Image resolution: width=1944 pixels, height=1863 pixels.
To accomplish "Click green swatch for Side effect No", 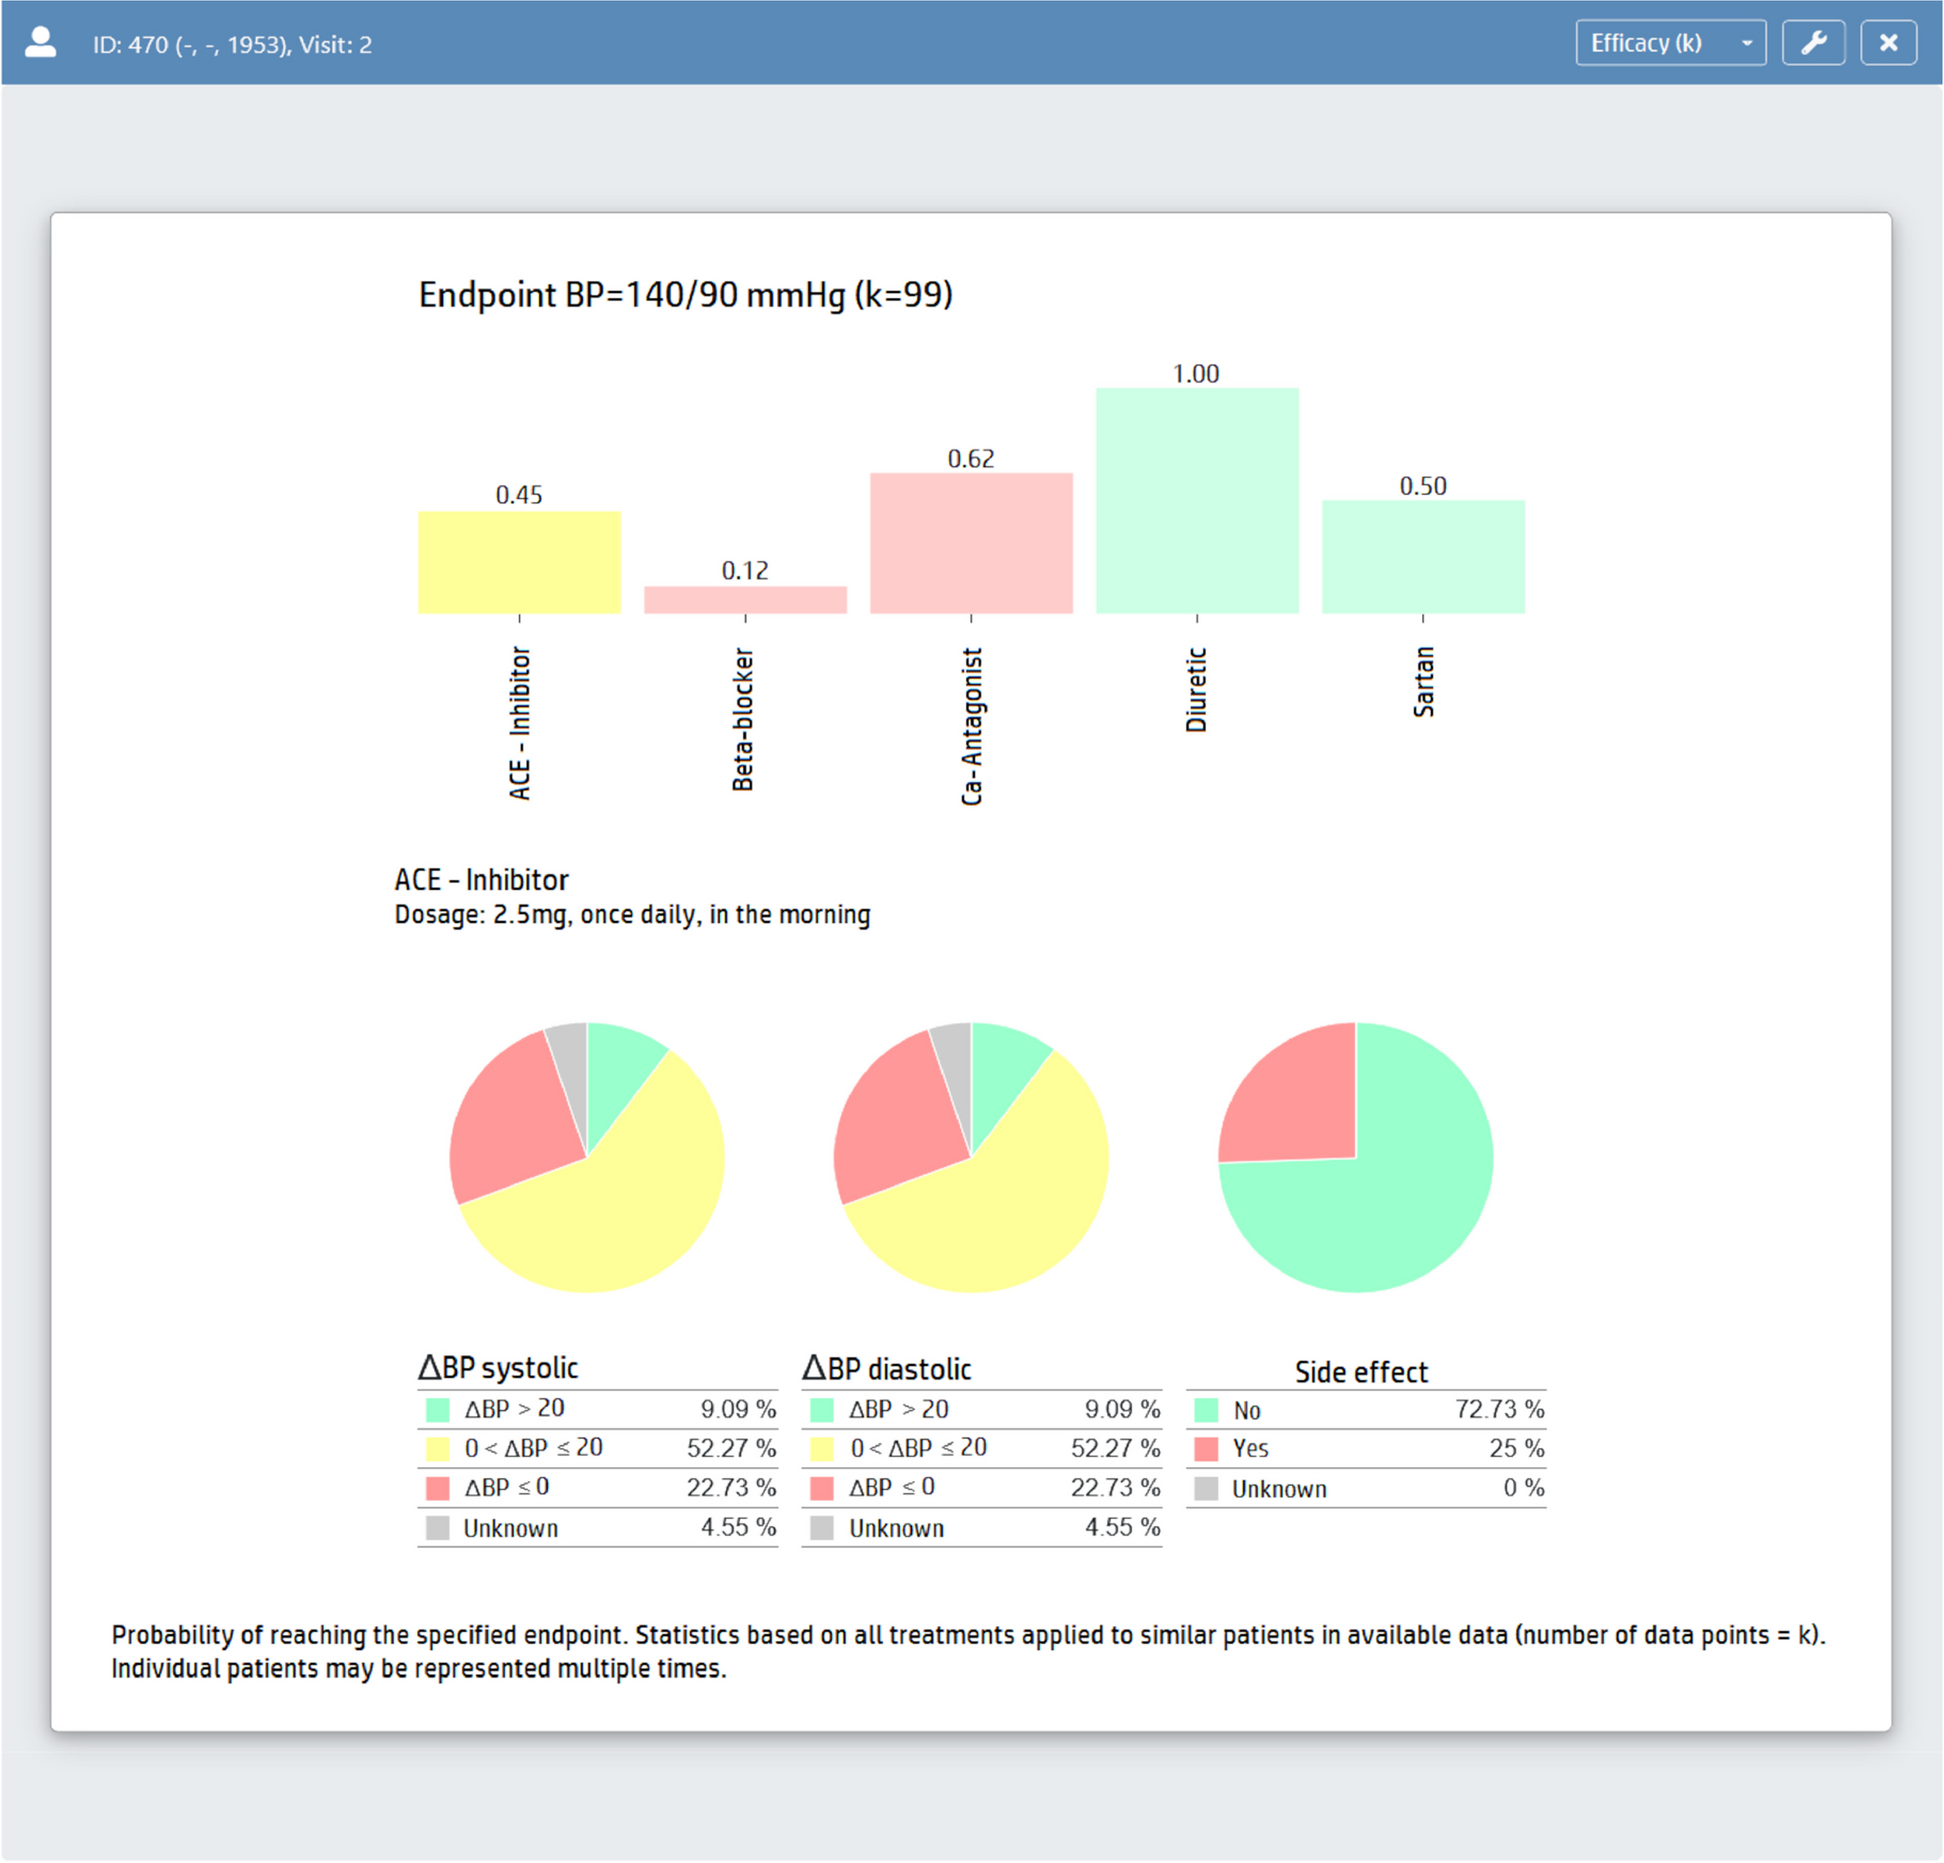I will (1206, 1410).
